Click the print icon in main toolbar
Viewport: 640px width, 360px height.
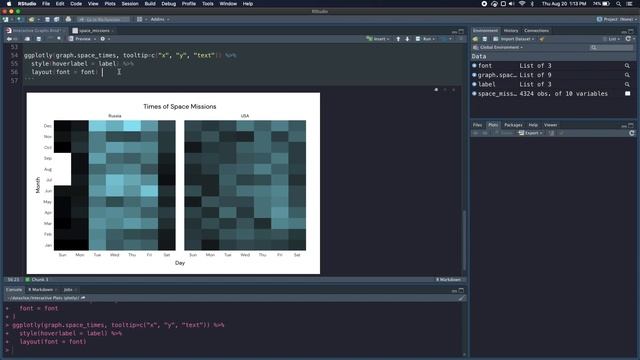coord(68,19)
